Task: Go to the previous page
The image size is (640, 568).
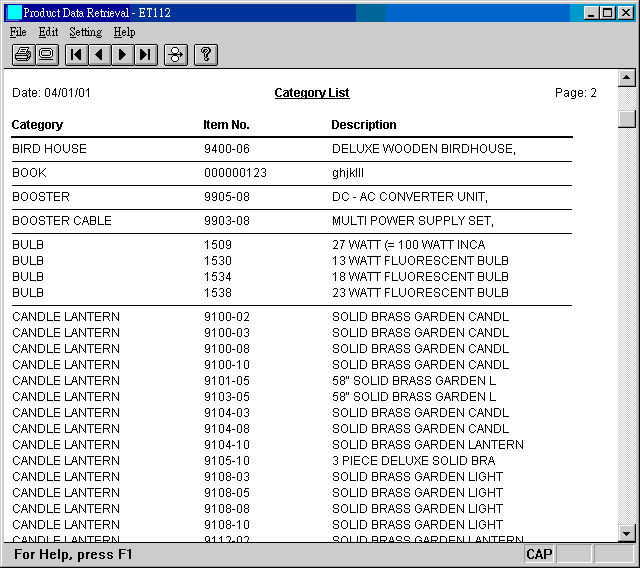Action: 99,54
